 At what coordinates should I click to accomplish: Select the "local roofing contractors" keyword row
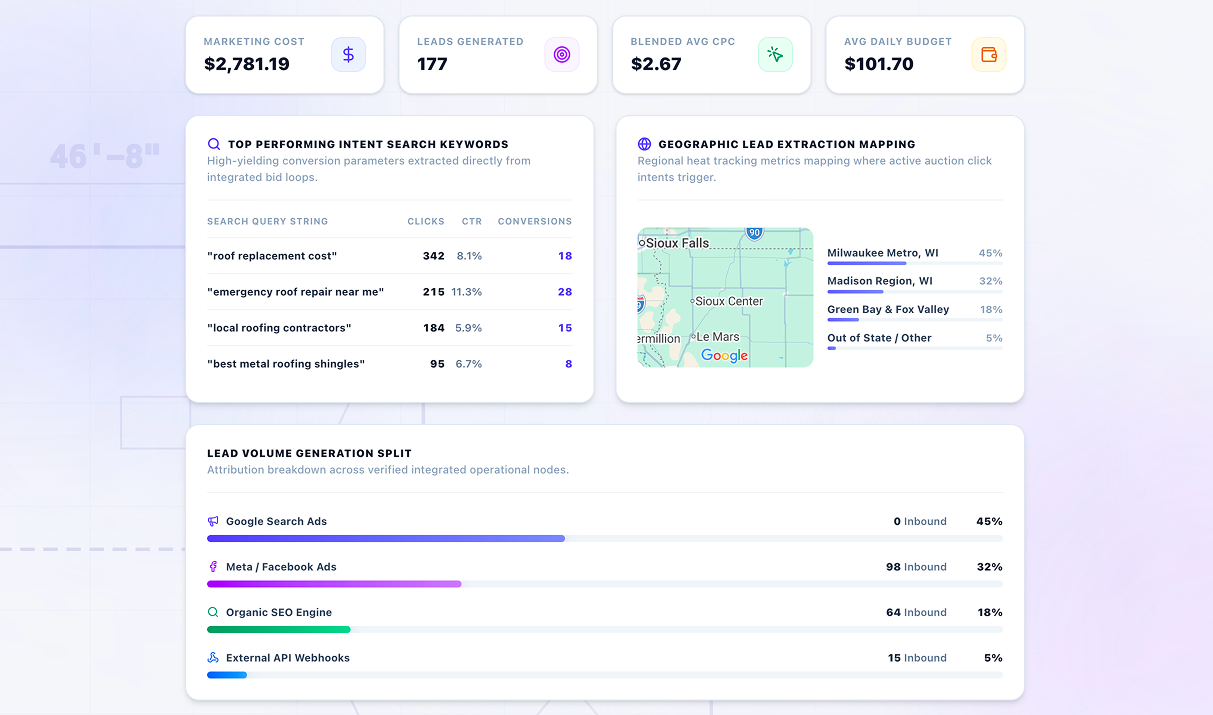pyautogui.click(x=390, y=328)
